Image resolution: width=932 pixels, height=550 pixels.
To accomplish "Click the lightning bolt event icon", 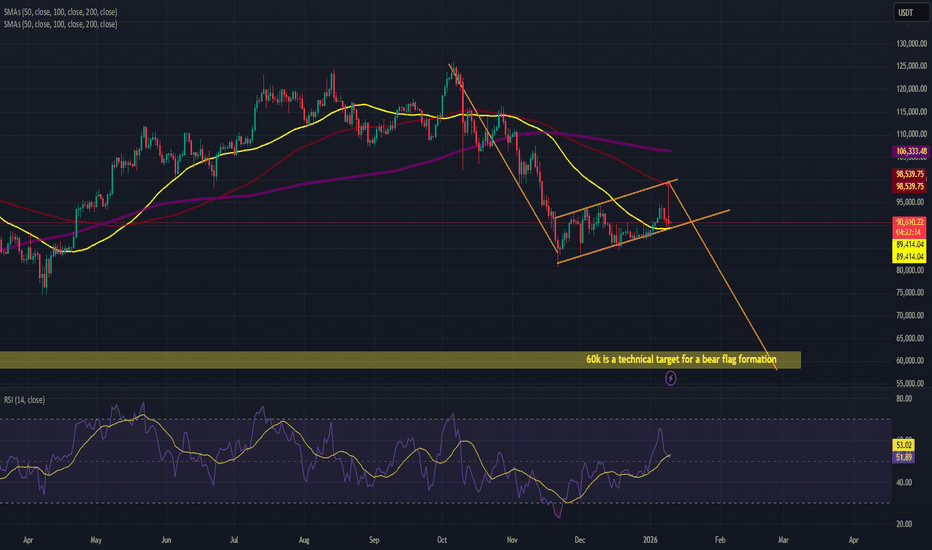I will tap(671, 379).
